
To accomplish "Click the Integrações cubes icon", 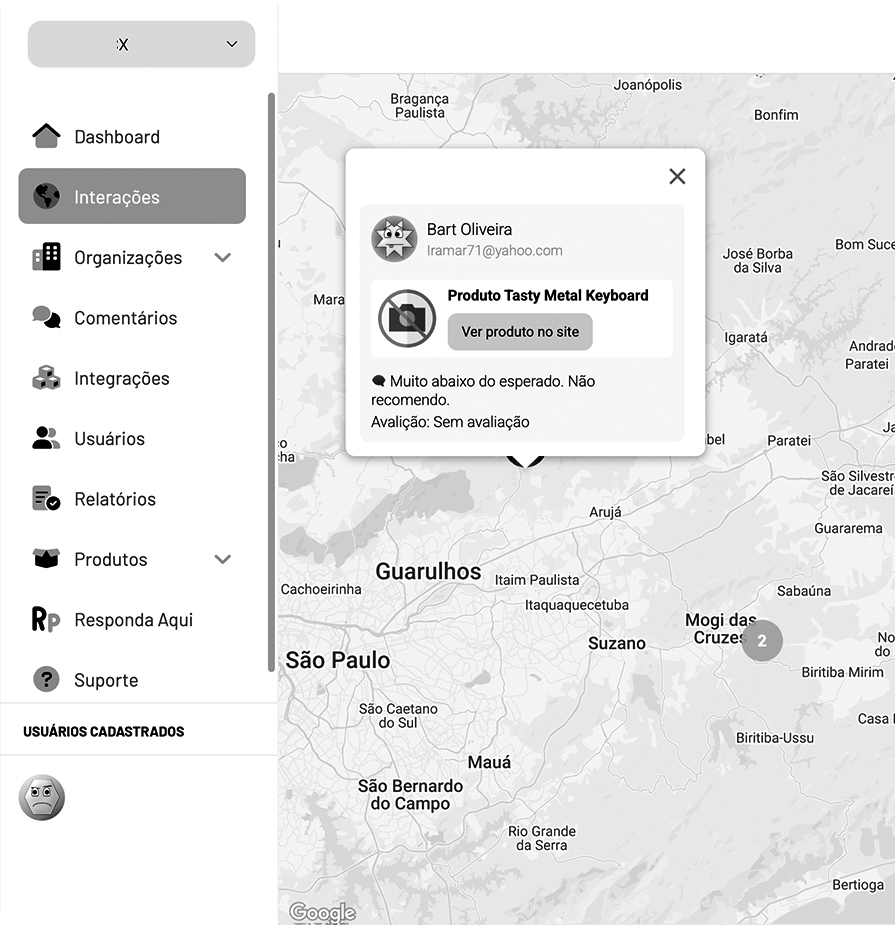I will coord(46,378).
